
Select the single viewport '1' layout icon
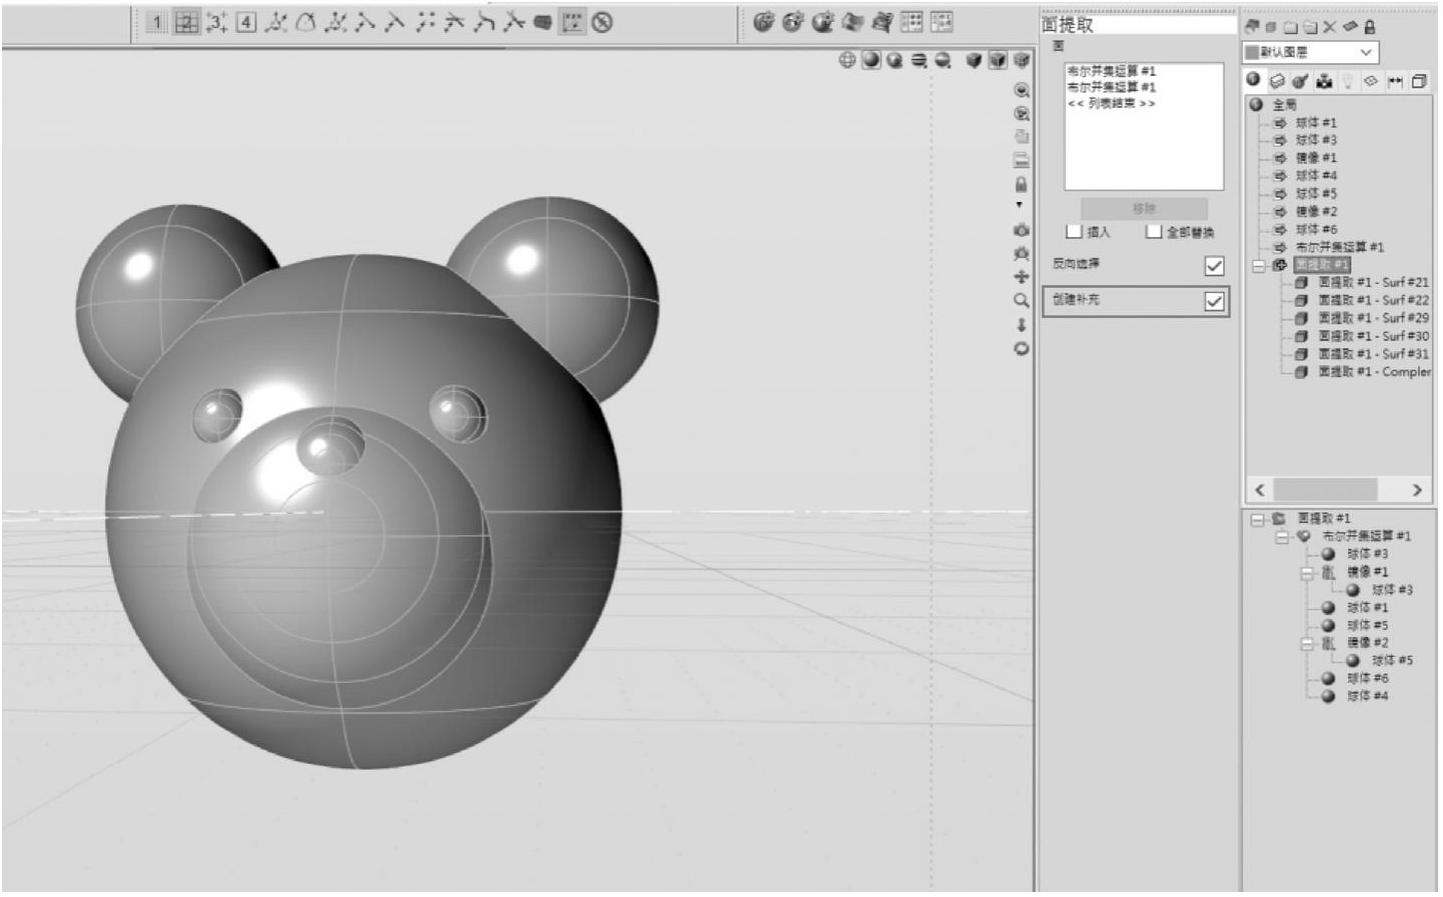[157, 22]
